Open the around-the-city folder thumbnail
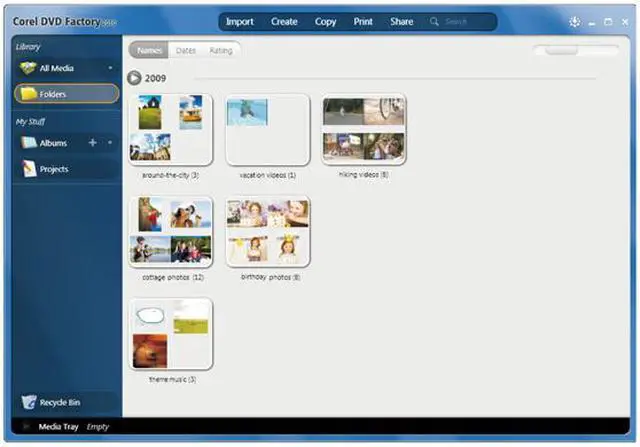Screen dimensions: 640x447 [x=171, y=129]
